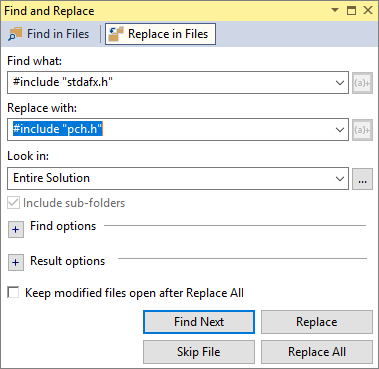Close the Find and Replace window
The image size is (379, 369).
coord(368,10)
